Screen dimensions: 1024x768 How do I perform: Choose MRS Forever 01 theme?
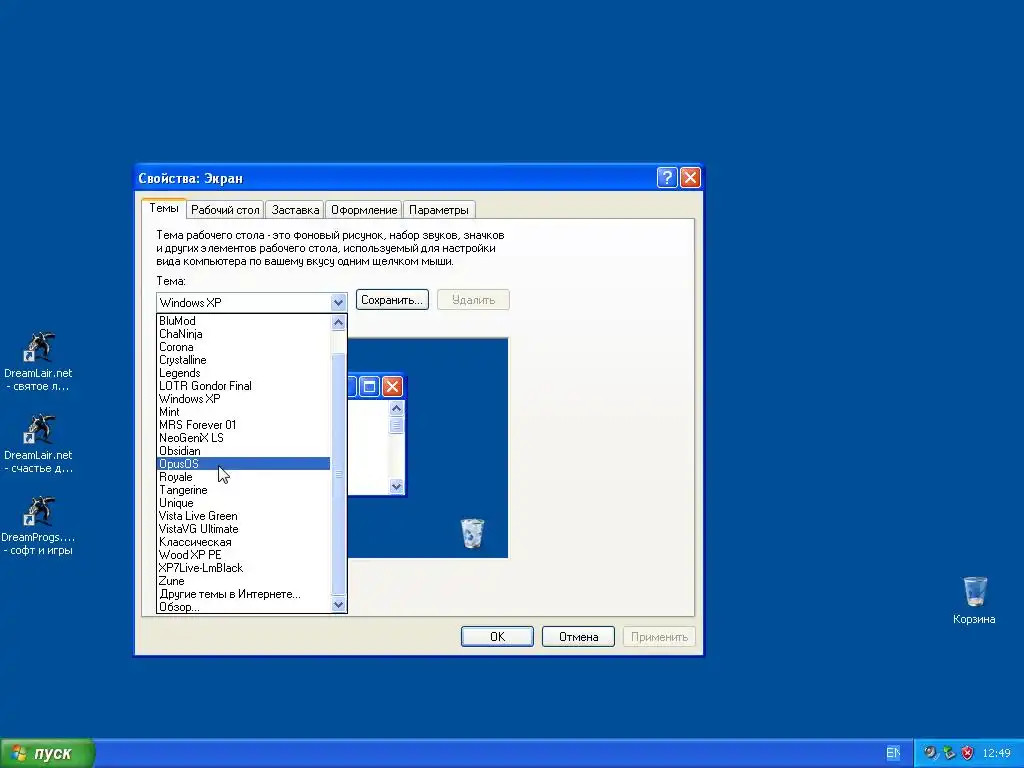point(244,425)
